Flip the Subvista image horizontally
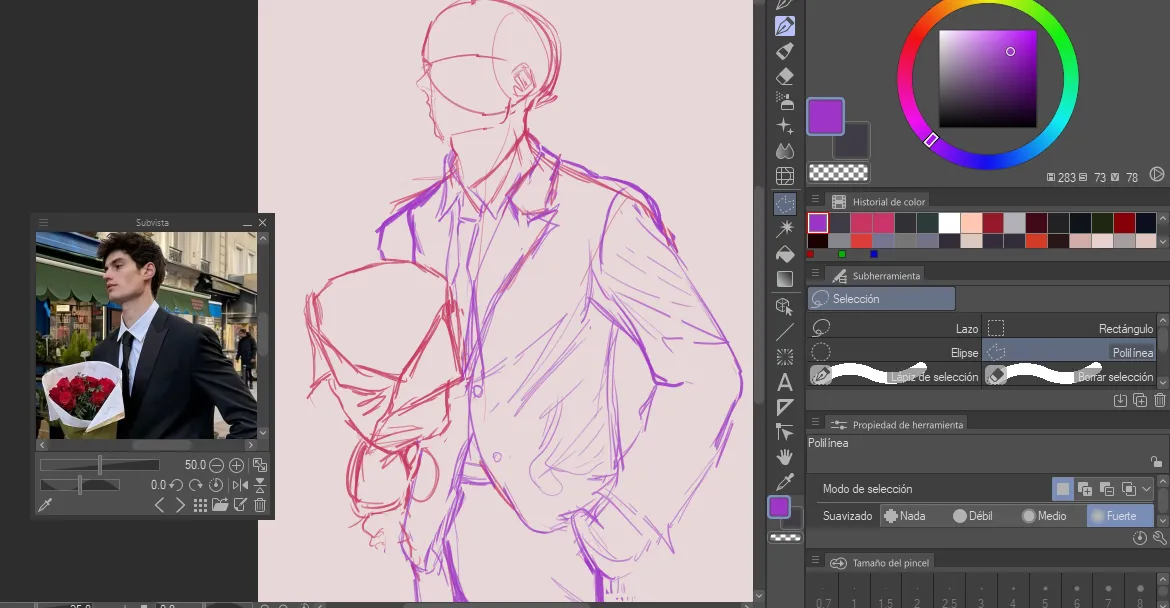The height and width of the screenshot is (608, 1170). (x=240, y=485)
